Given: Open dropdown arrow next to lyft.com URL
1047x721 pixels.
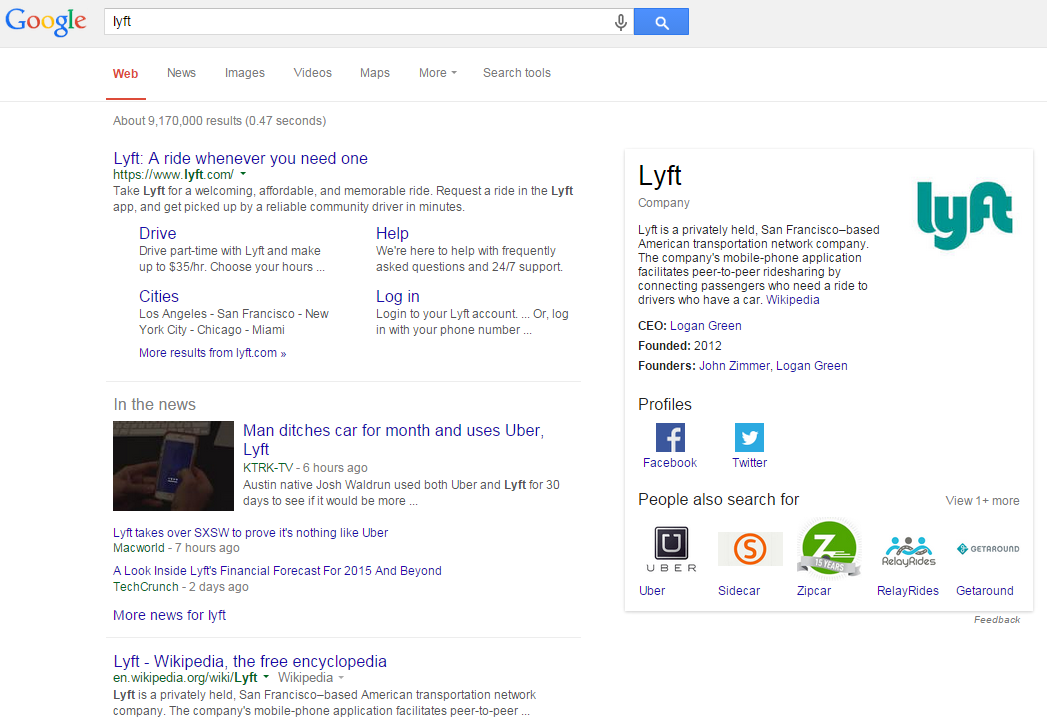Looking at the screenshot, I should [243, 175].
